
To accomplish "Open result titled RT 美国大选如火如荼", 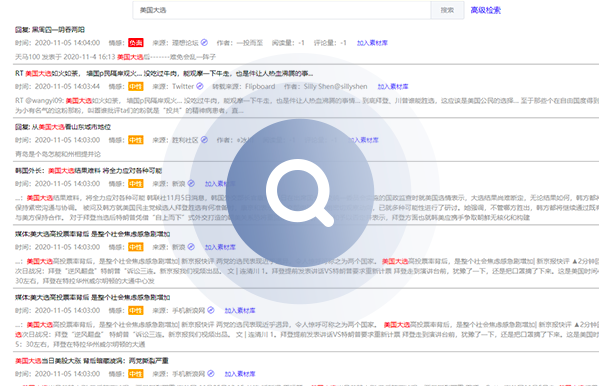I will (x=164, y=73).
